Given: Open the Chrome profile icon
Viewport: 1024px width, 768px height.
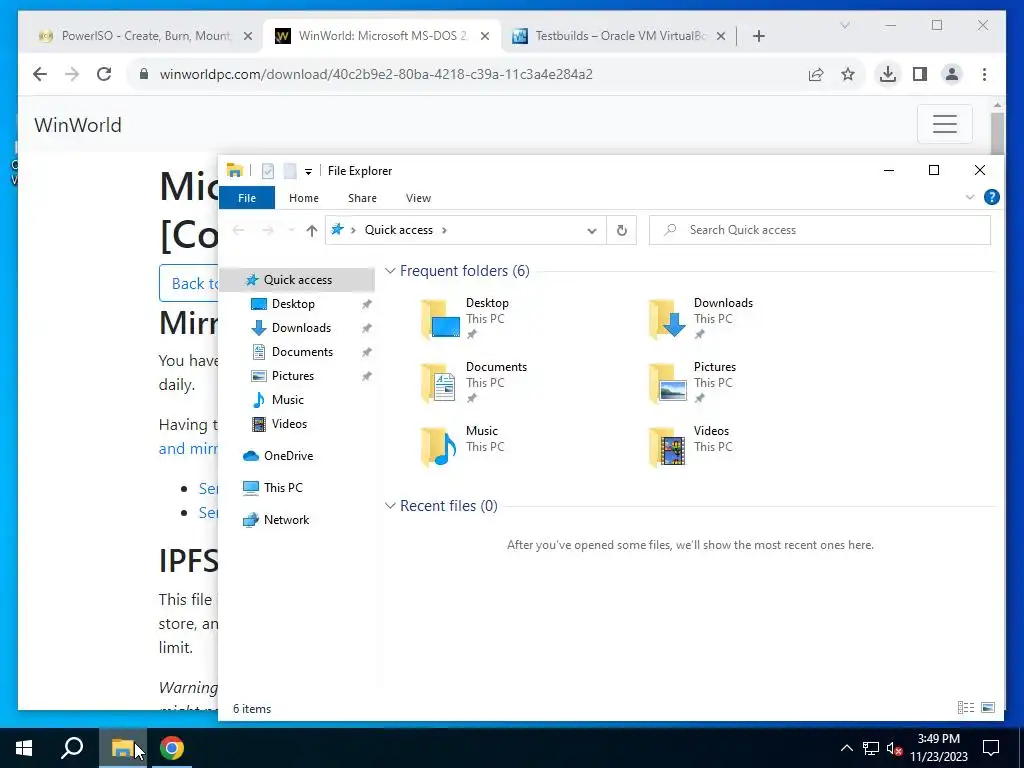Looking at the screenshot, I should (x=952, y=74).
